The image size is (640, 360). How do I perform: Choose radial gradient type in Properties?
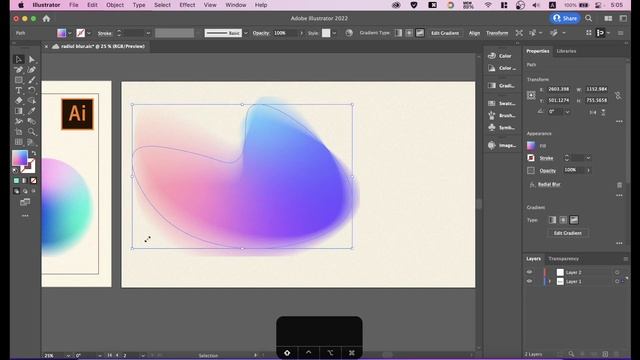[563, 220]
